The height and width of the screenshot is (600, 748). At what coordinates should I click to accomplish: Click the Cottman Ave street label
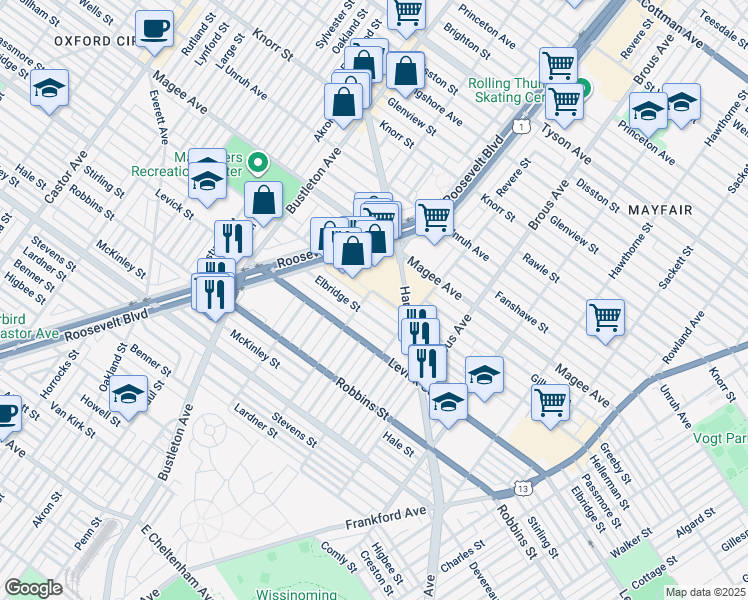[x=671, y=24]
